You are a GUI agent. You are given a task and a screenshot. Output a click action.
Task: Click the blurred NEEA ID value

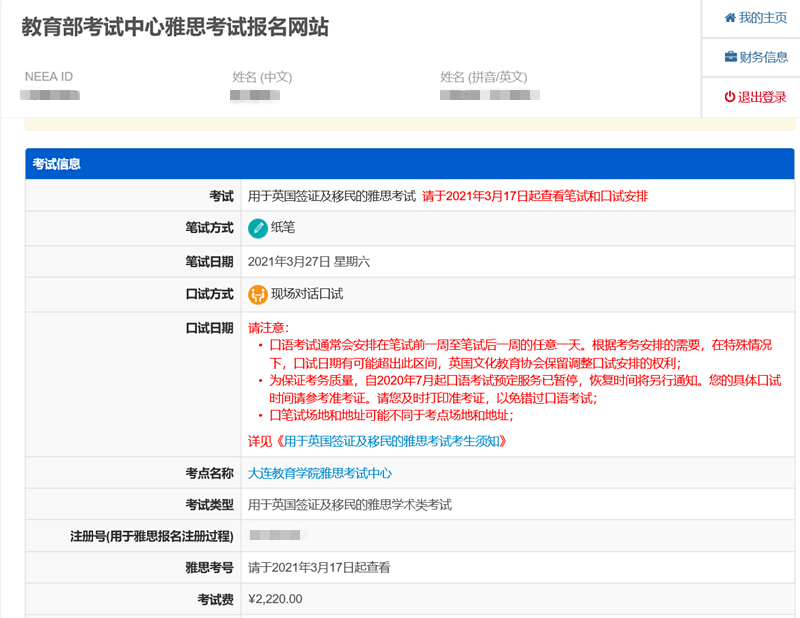click(x=50, y=96)
